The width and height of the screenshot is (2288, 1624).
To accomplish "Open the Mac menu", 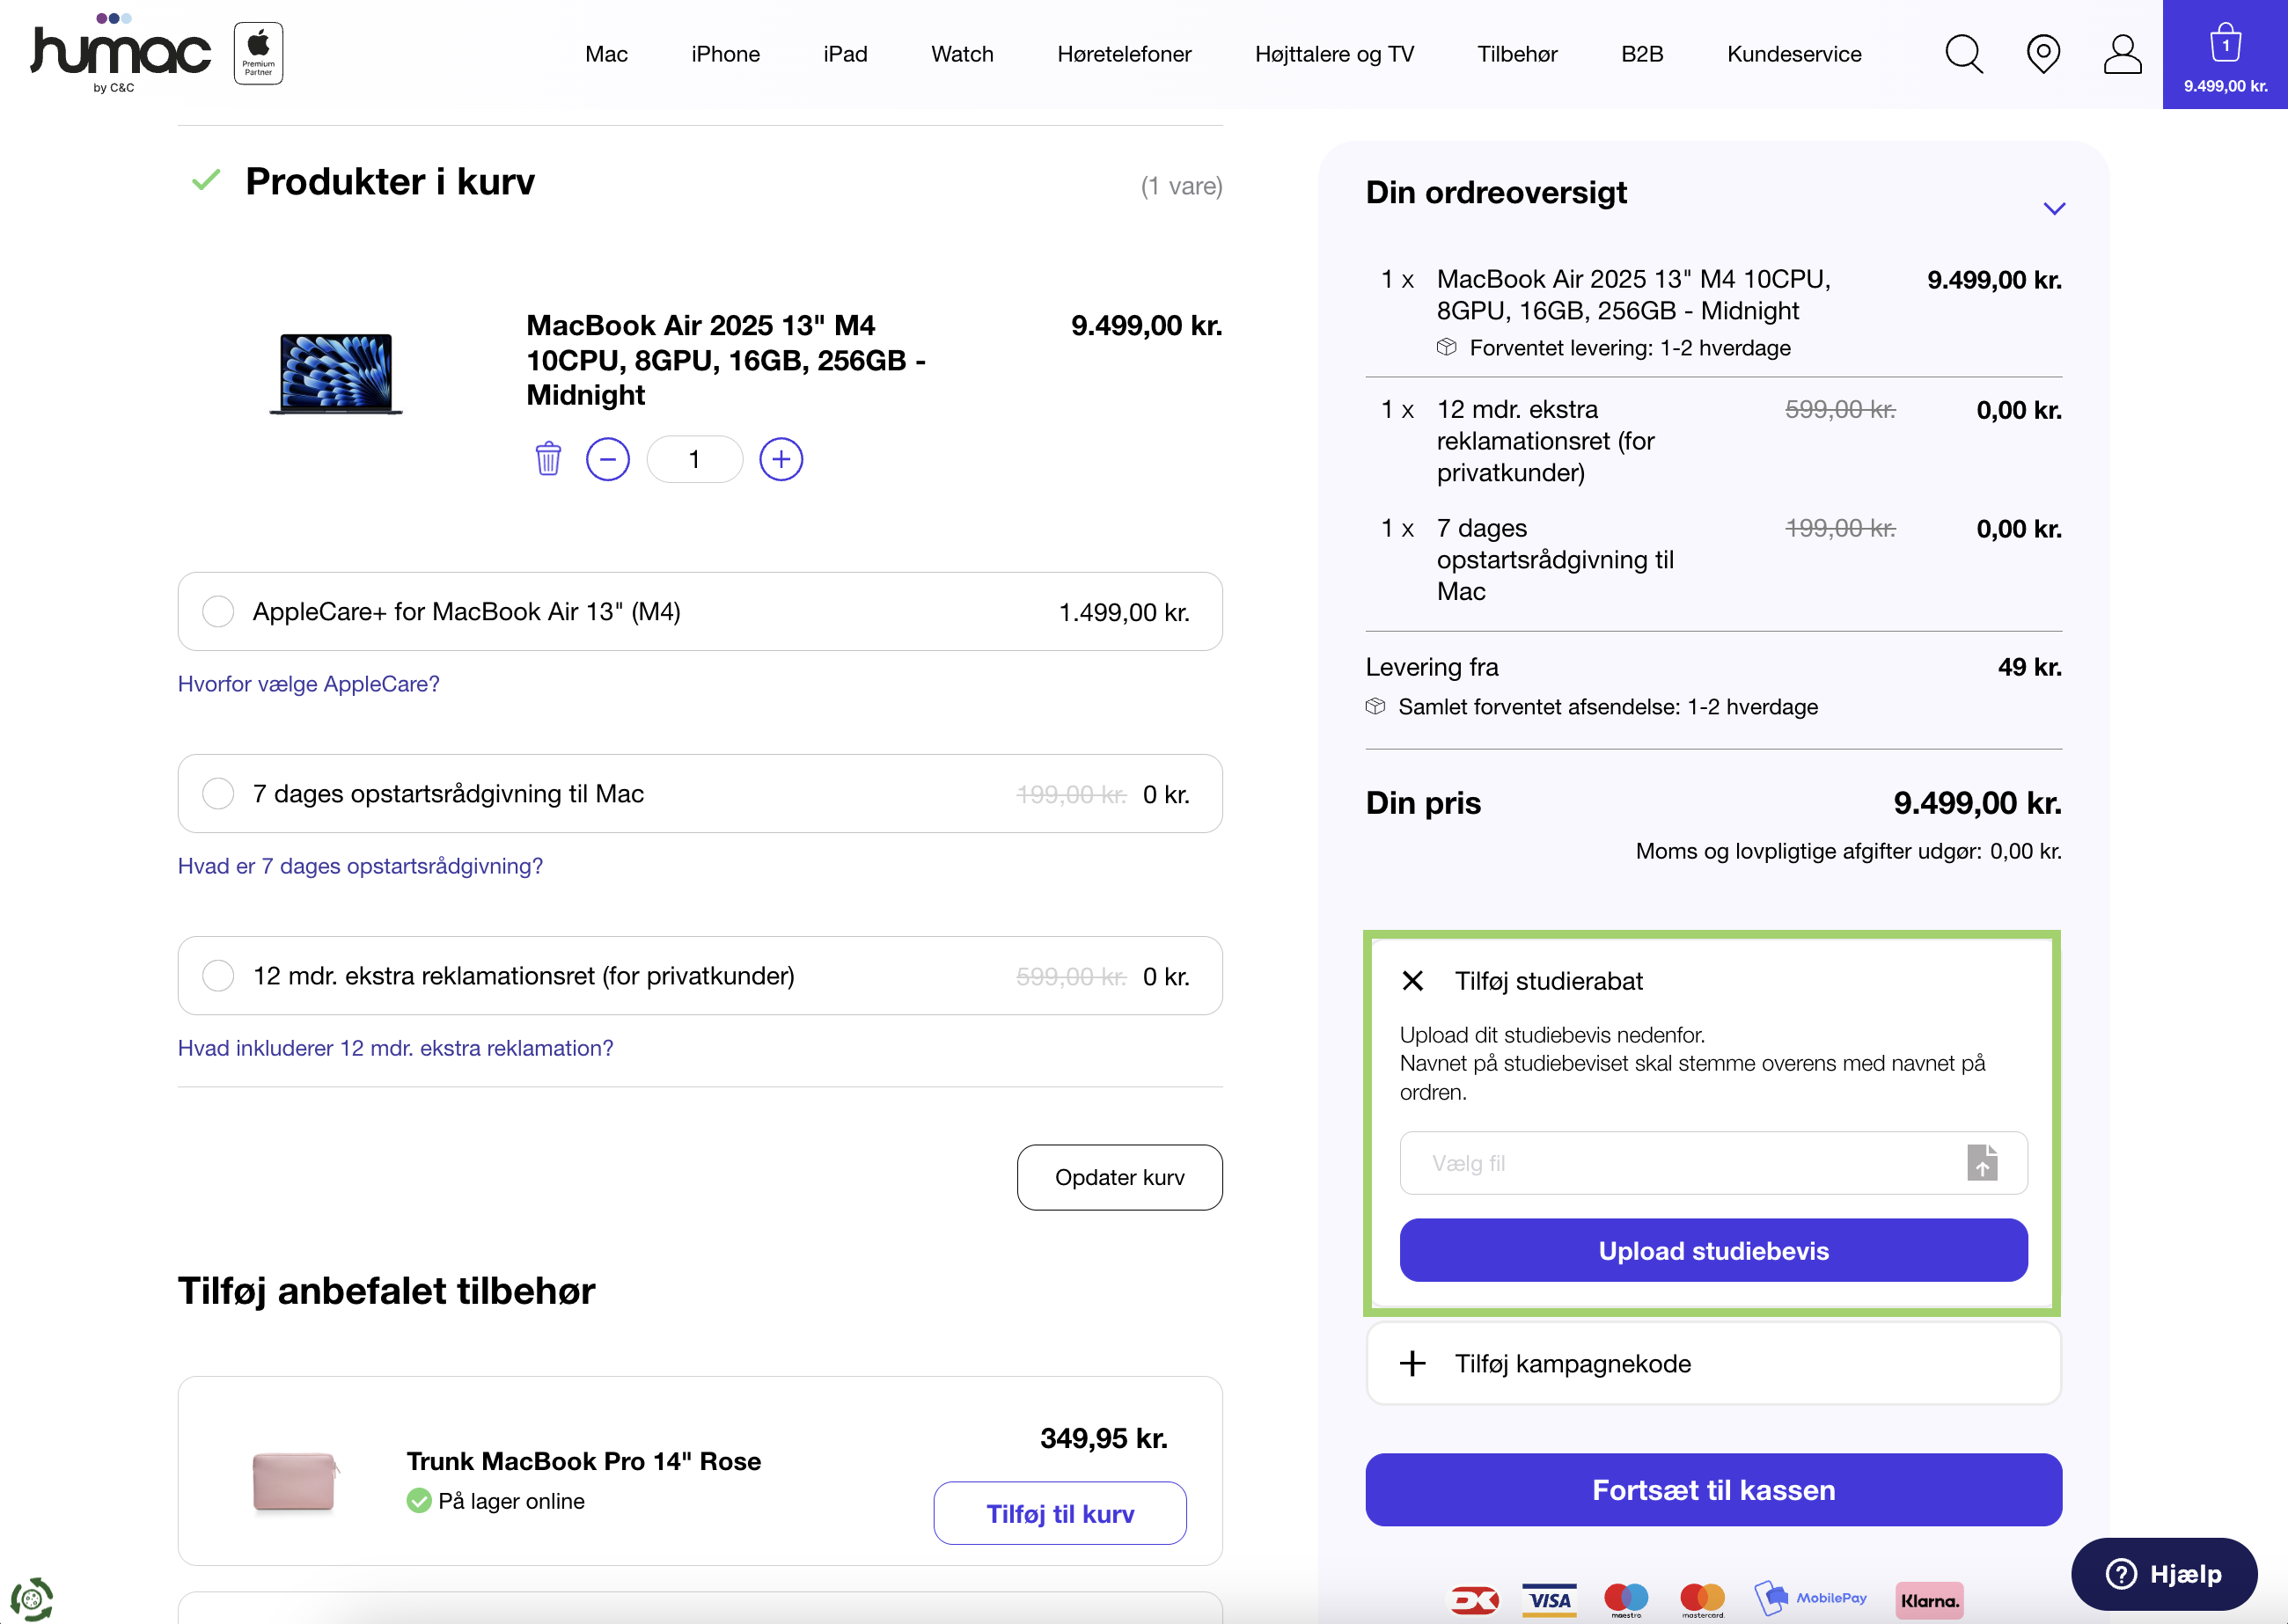I will click(x=606, y=54).
